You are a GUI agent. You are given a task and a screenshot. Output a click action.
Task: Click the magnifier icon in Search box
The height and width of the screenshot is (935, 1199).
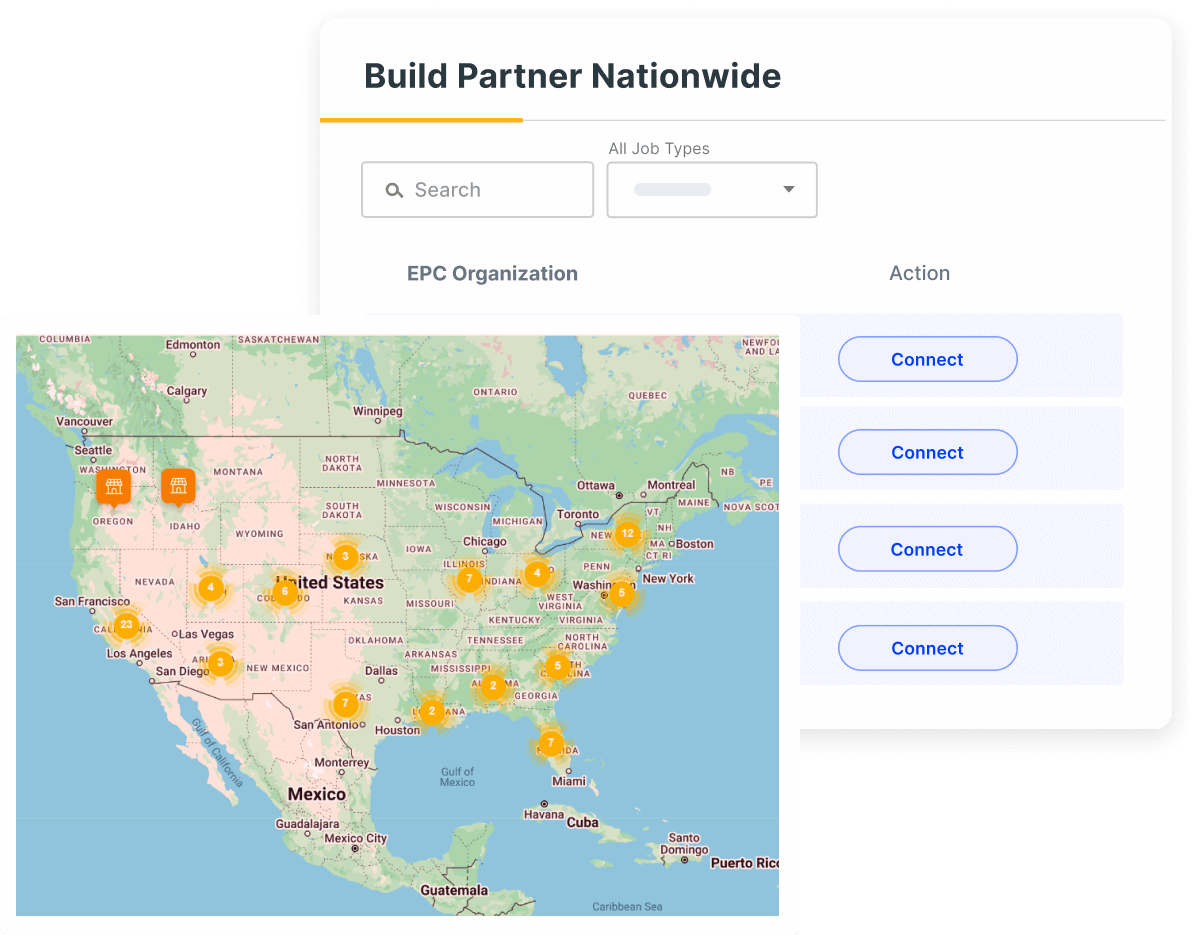[395, 190]
